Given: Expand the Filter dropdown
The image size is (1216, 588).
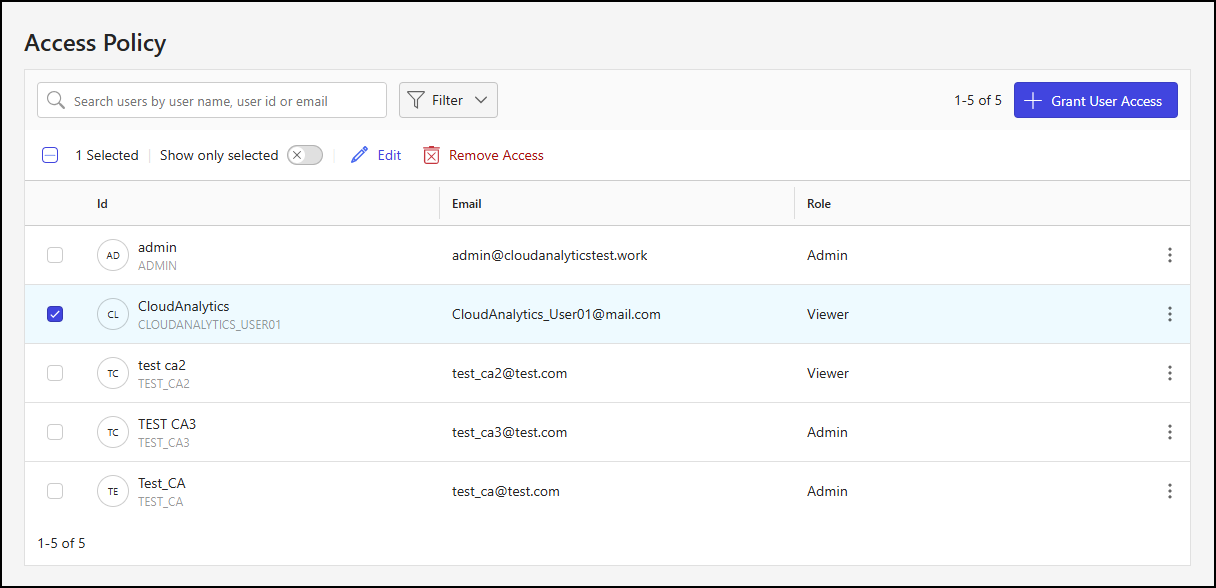Looking at the screenshot, I should click(481, 100).
